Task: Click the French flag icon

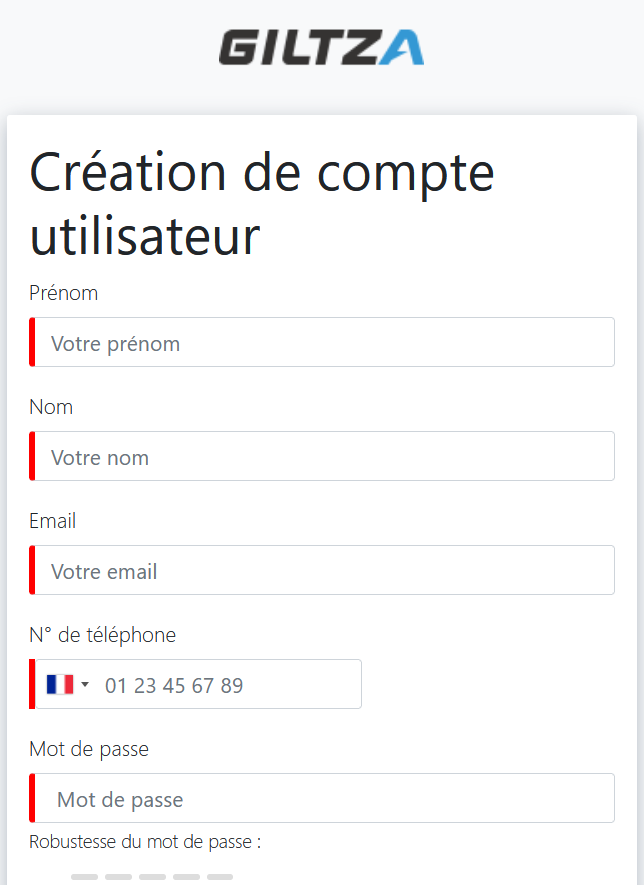Action: [x=60, y=685]
